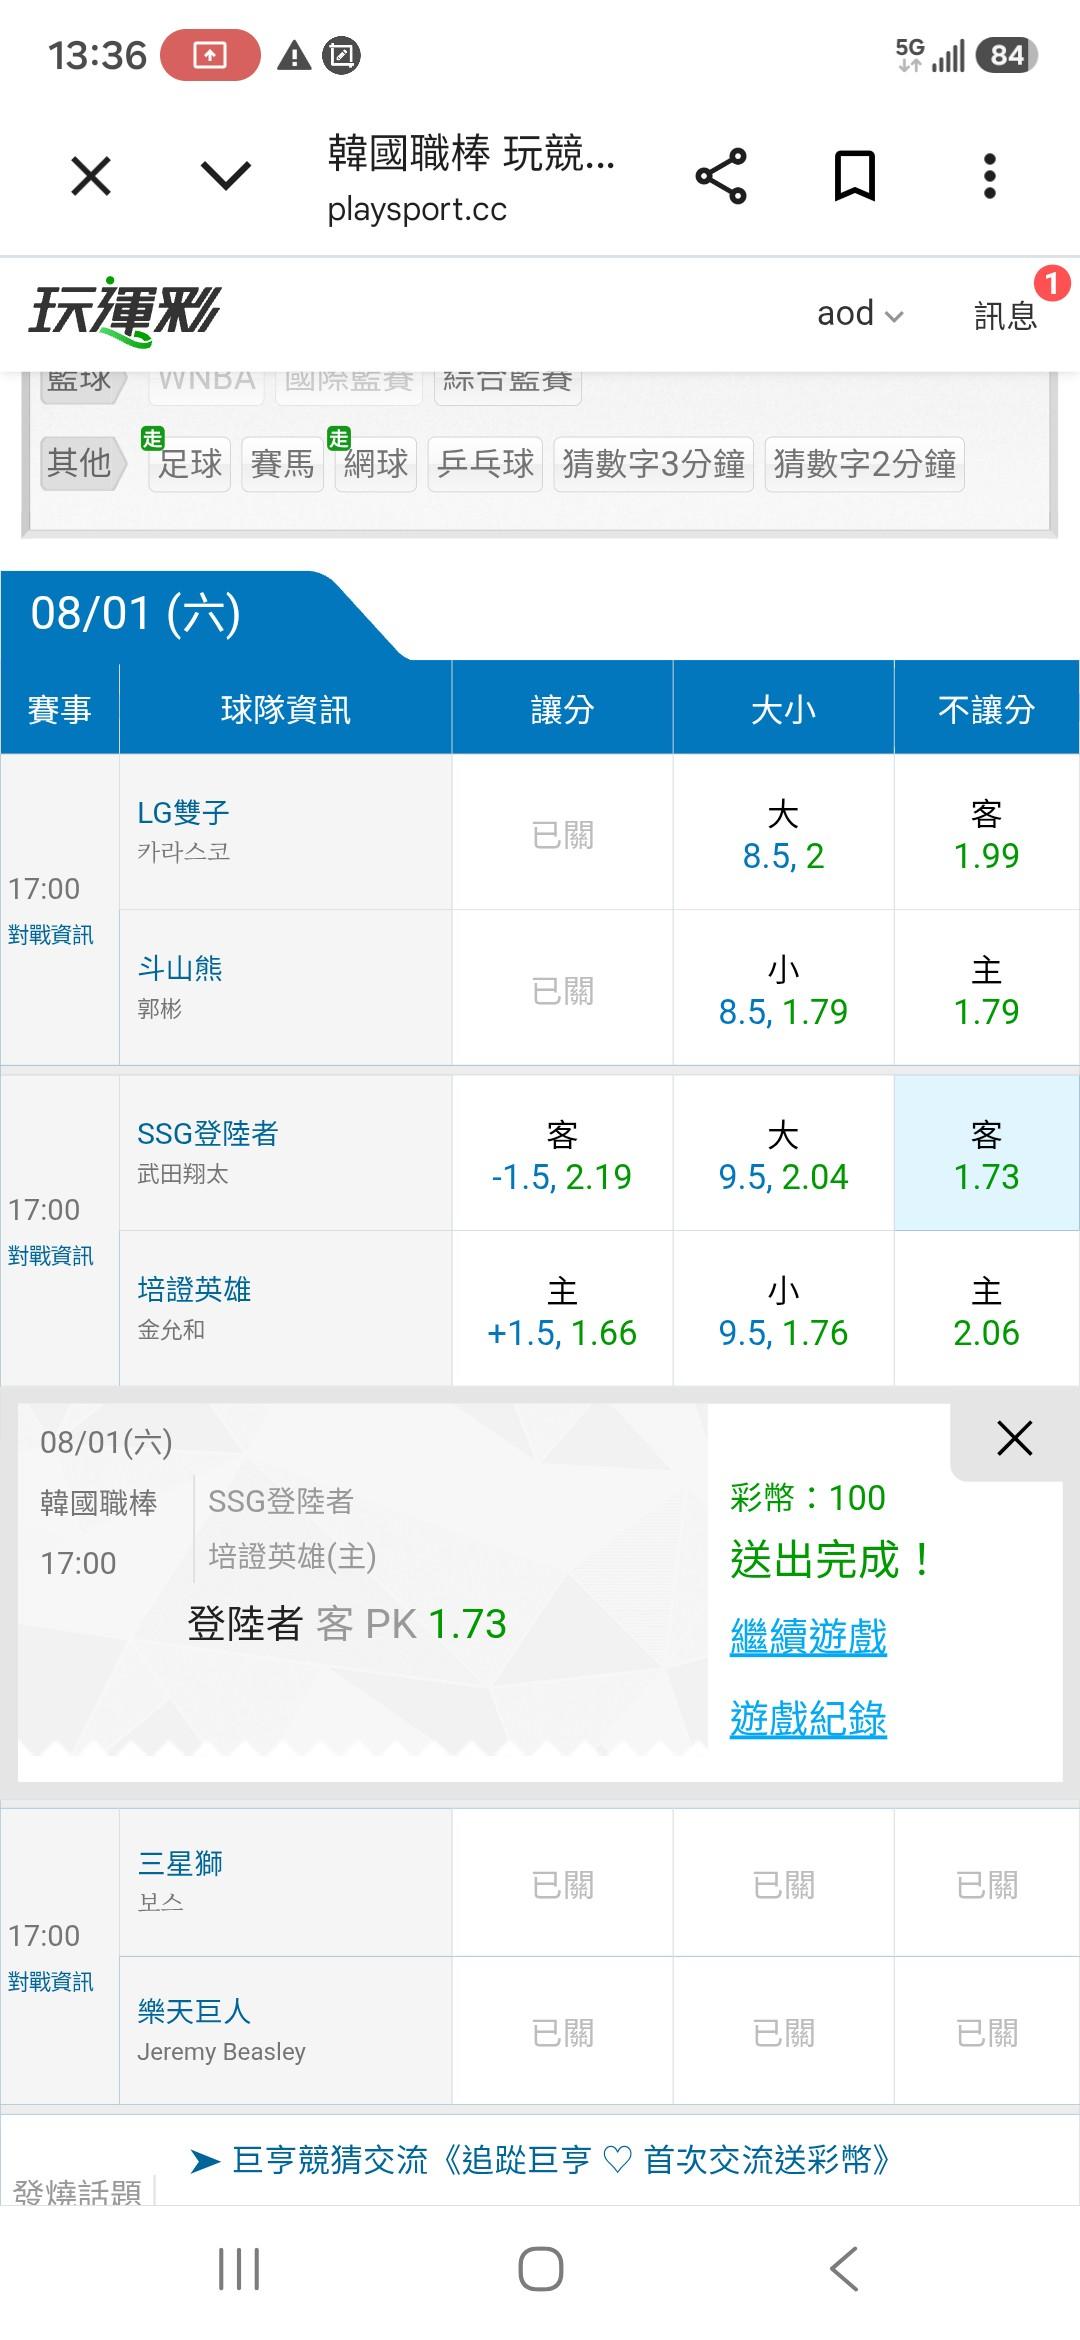Click 繼續遊戲 link
Viewport: 1080px width, 2340px height.
pyautogui.click(x=808, y=1637)
